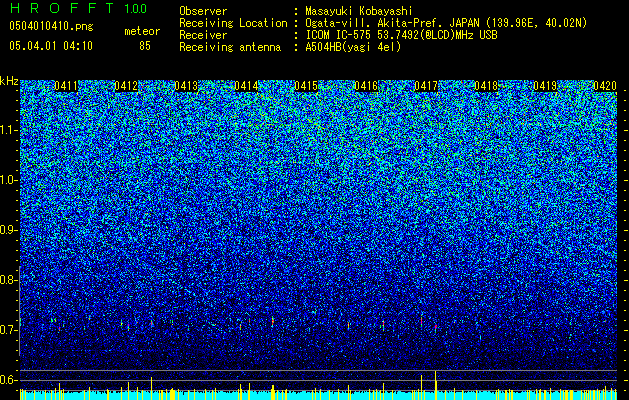
Task: Click the 0418 time marker
Action: pyautogui.click(x=486, y=86)
